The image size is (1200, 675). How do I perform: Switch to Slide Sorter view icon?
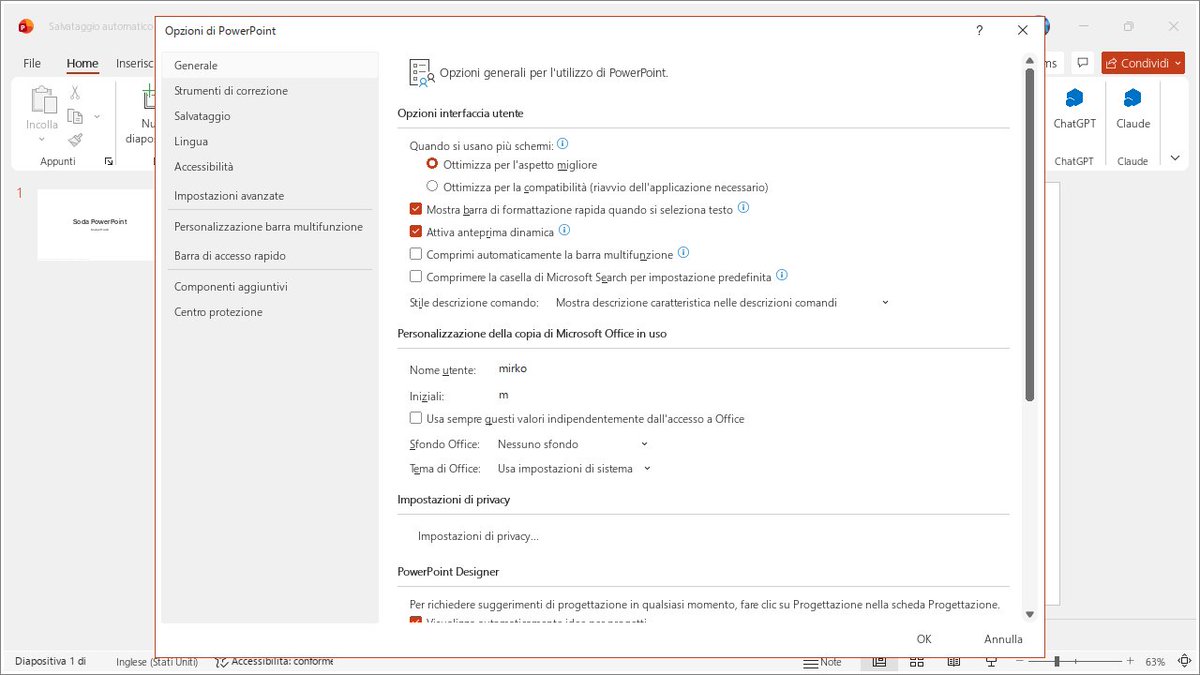(916, 662)
